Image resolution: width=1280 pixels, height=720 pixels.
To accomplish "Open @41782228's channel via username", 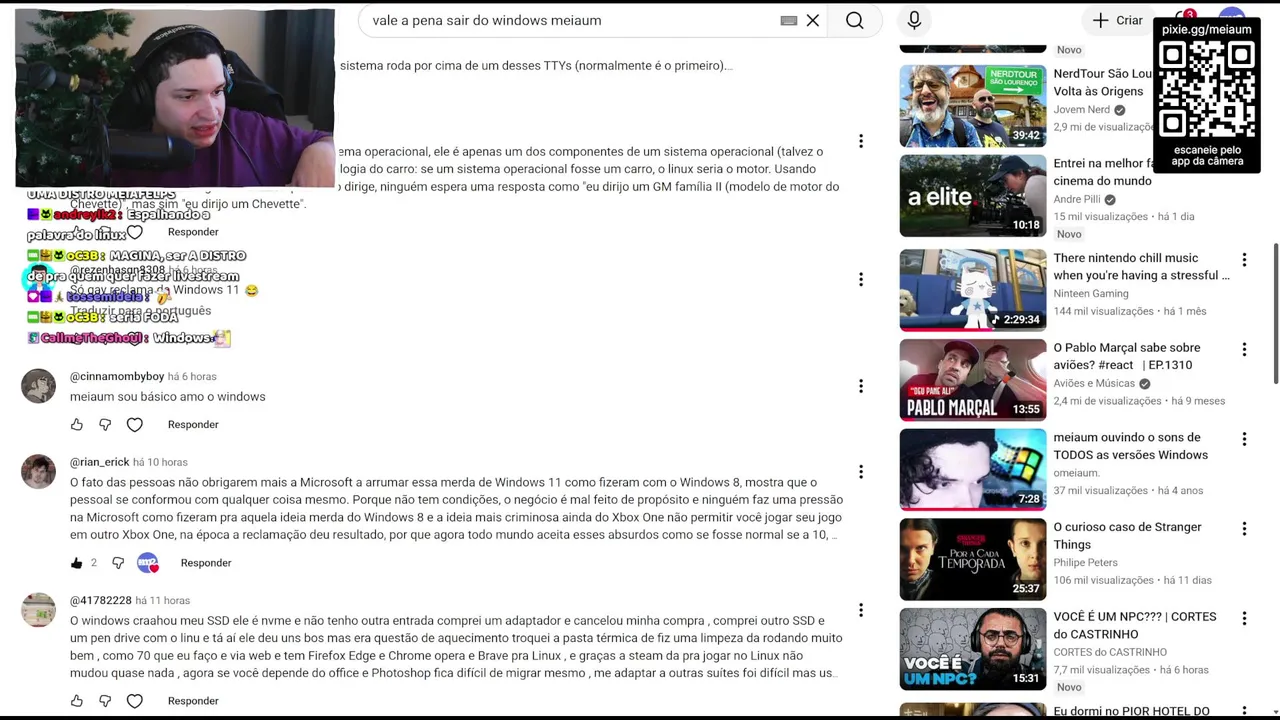I will coord(101,601).
